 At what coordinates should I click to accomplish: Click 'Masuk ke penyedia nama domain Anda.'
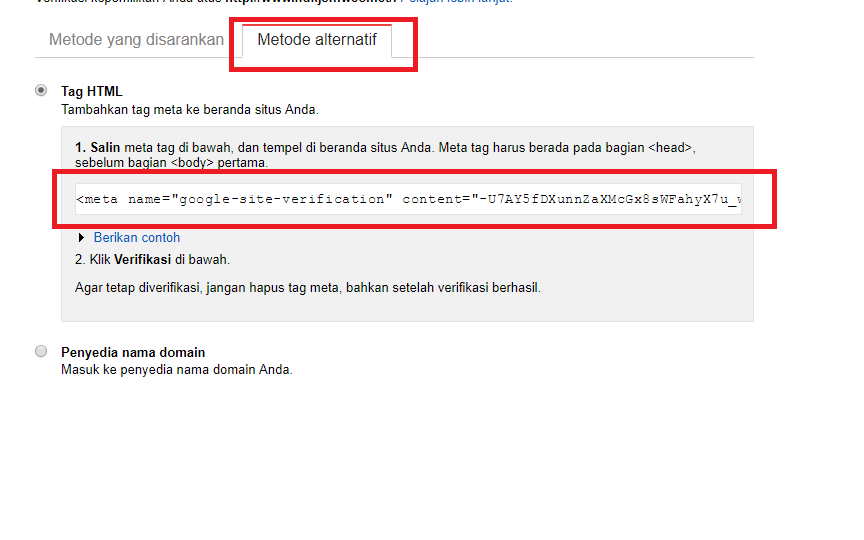176,370
